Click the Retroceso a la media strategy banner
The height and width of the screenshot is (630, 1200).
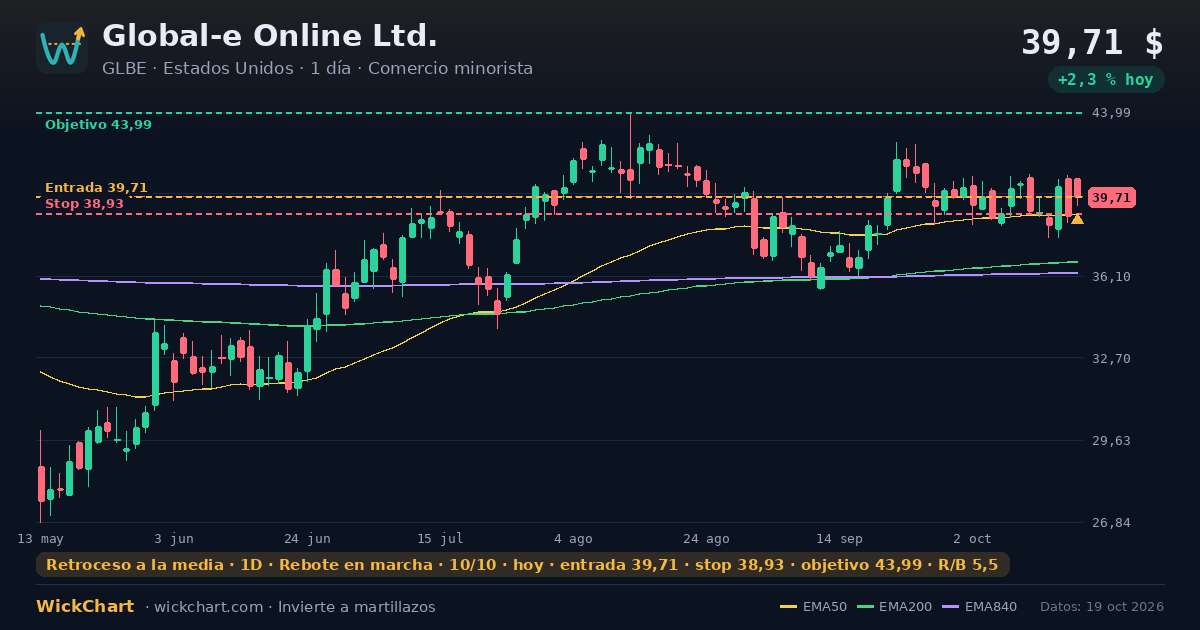point(523,565)
